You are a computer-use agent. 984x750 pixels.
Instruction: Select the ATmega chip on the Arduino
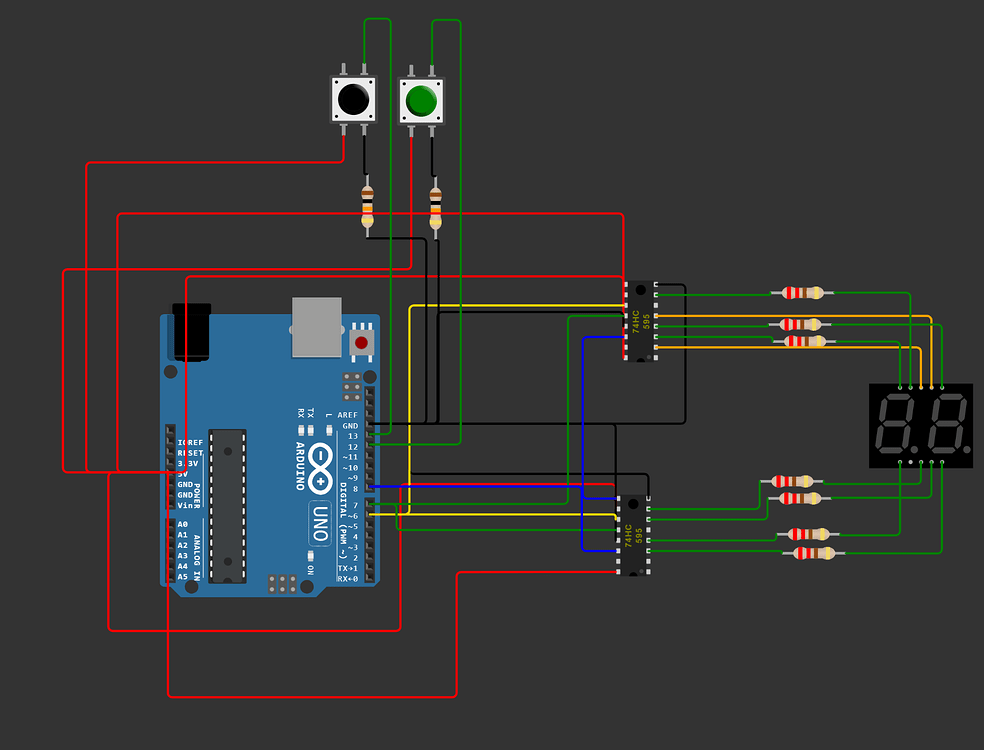tap(227, 505)
